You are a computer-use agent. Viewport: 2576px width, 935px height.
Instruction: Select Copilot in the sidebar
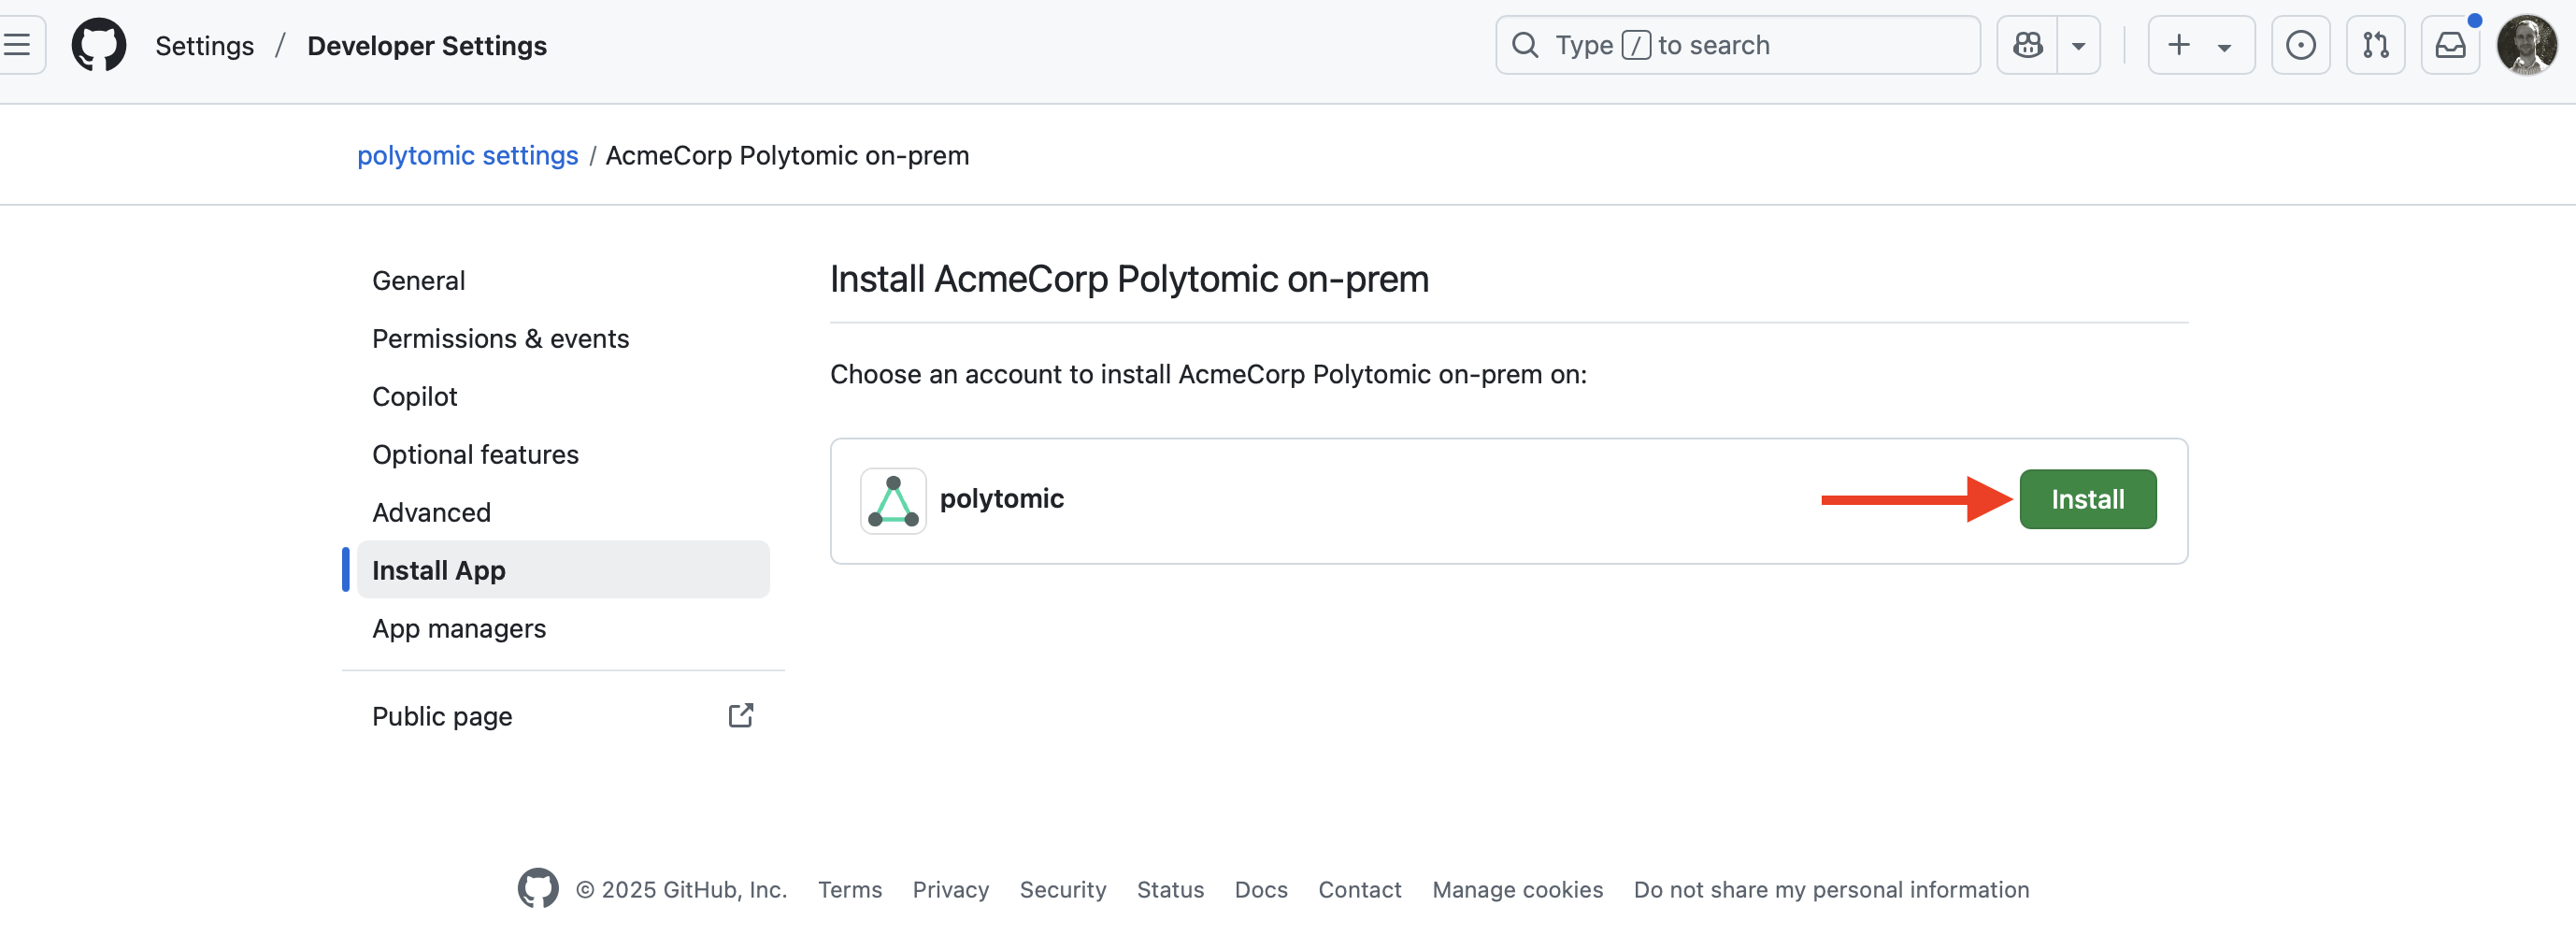pyautogui.click(x=563, y=397)
